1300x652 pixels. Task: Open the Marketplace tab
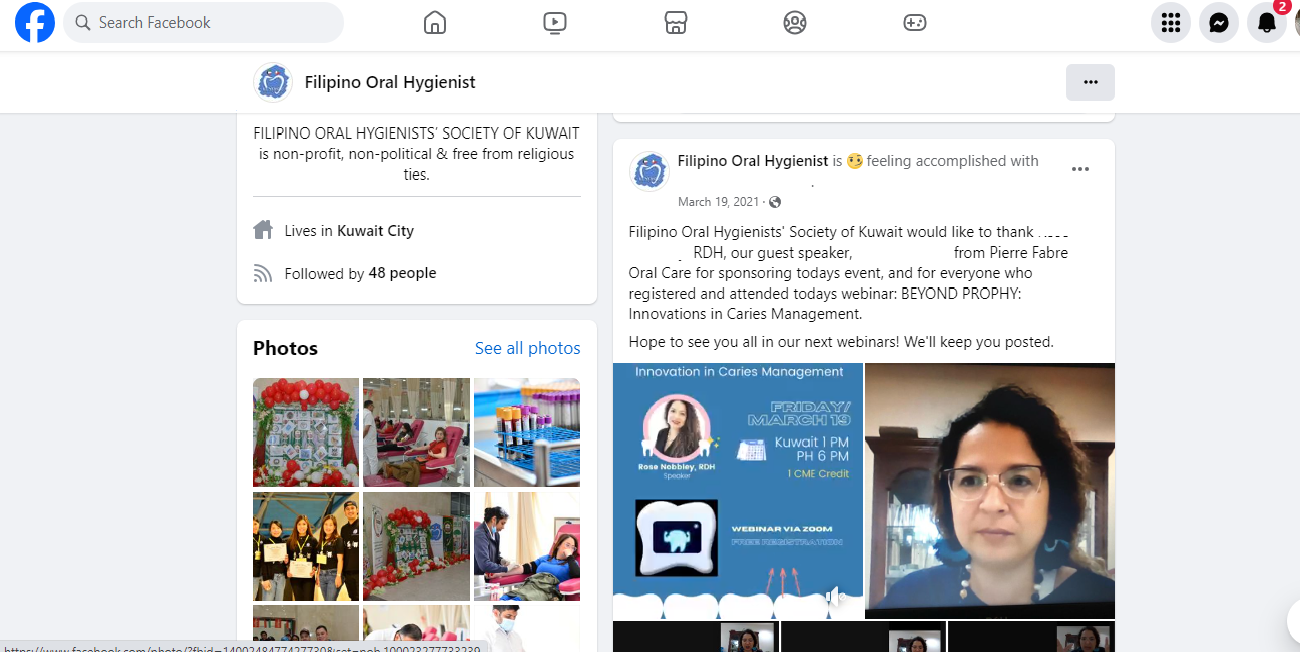pos(675,22)
